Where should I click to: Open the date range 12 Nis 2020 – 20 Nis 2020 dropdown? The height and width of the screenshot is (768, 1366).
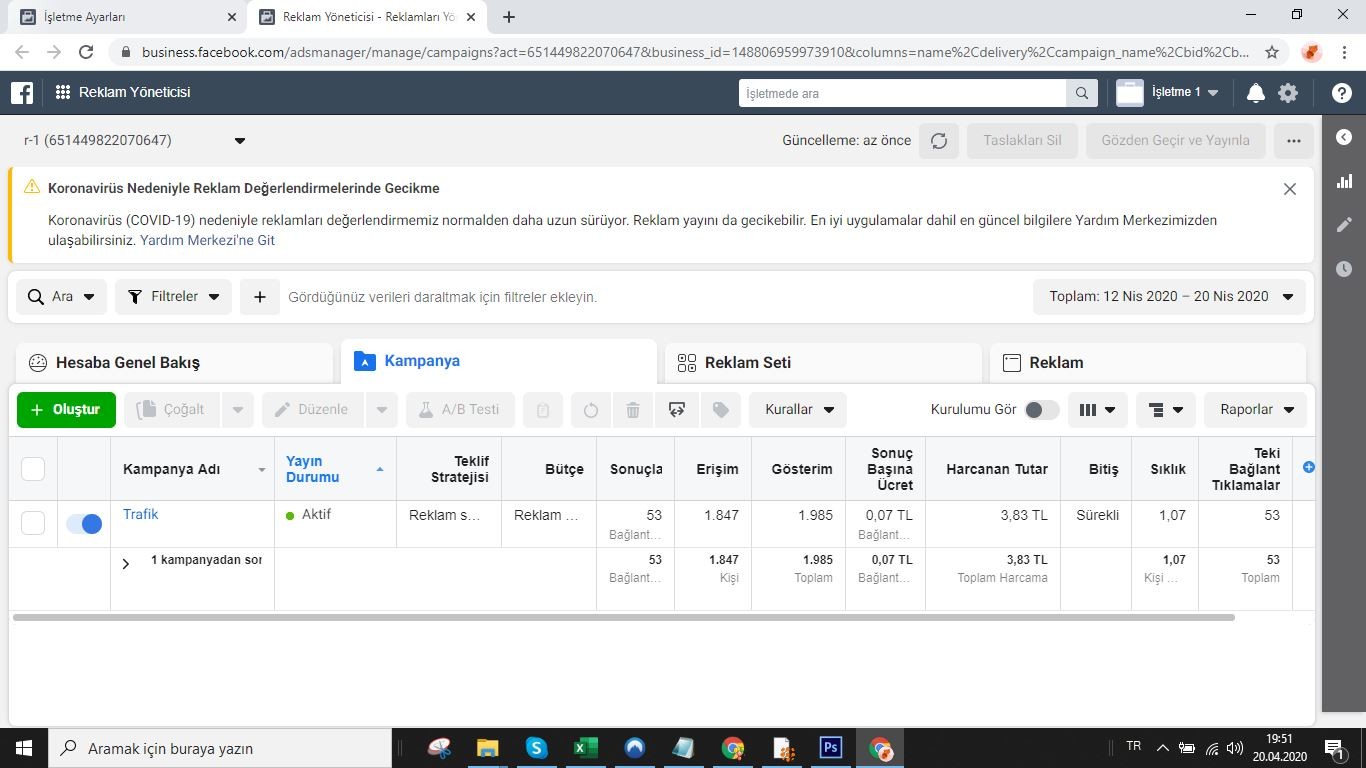point(1169,297)
